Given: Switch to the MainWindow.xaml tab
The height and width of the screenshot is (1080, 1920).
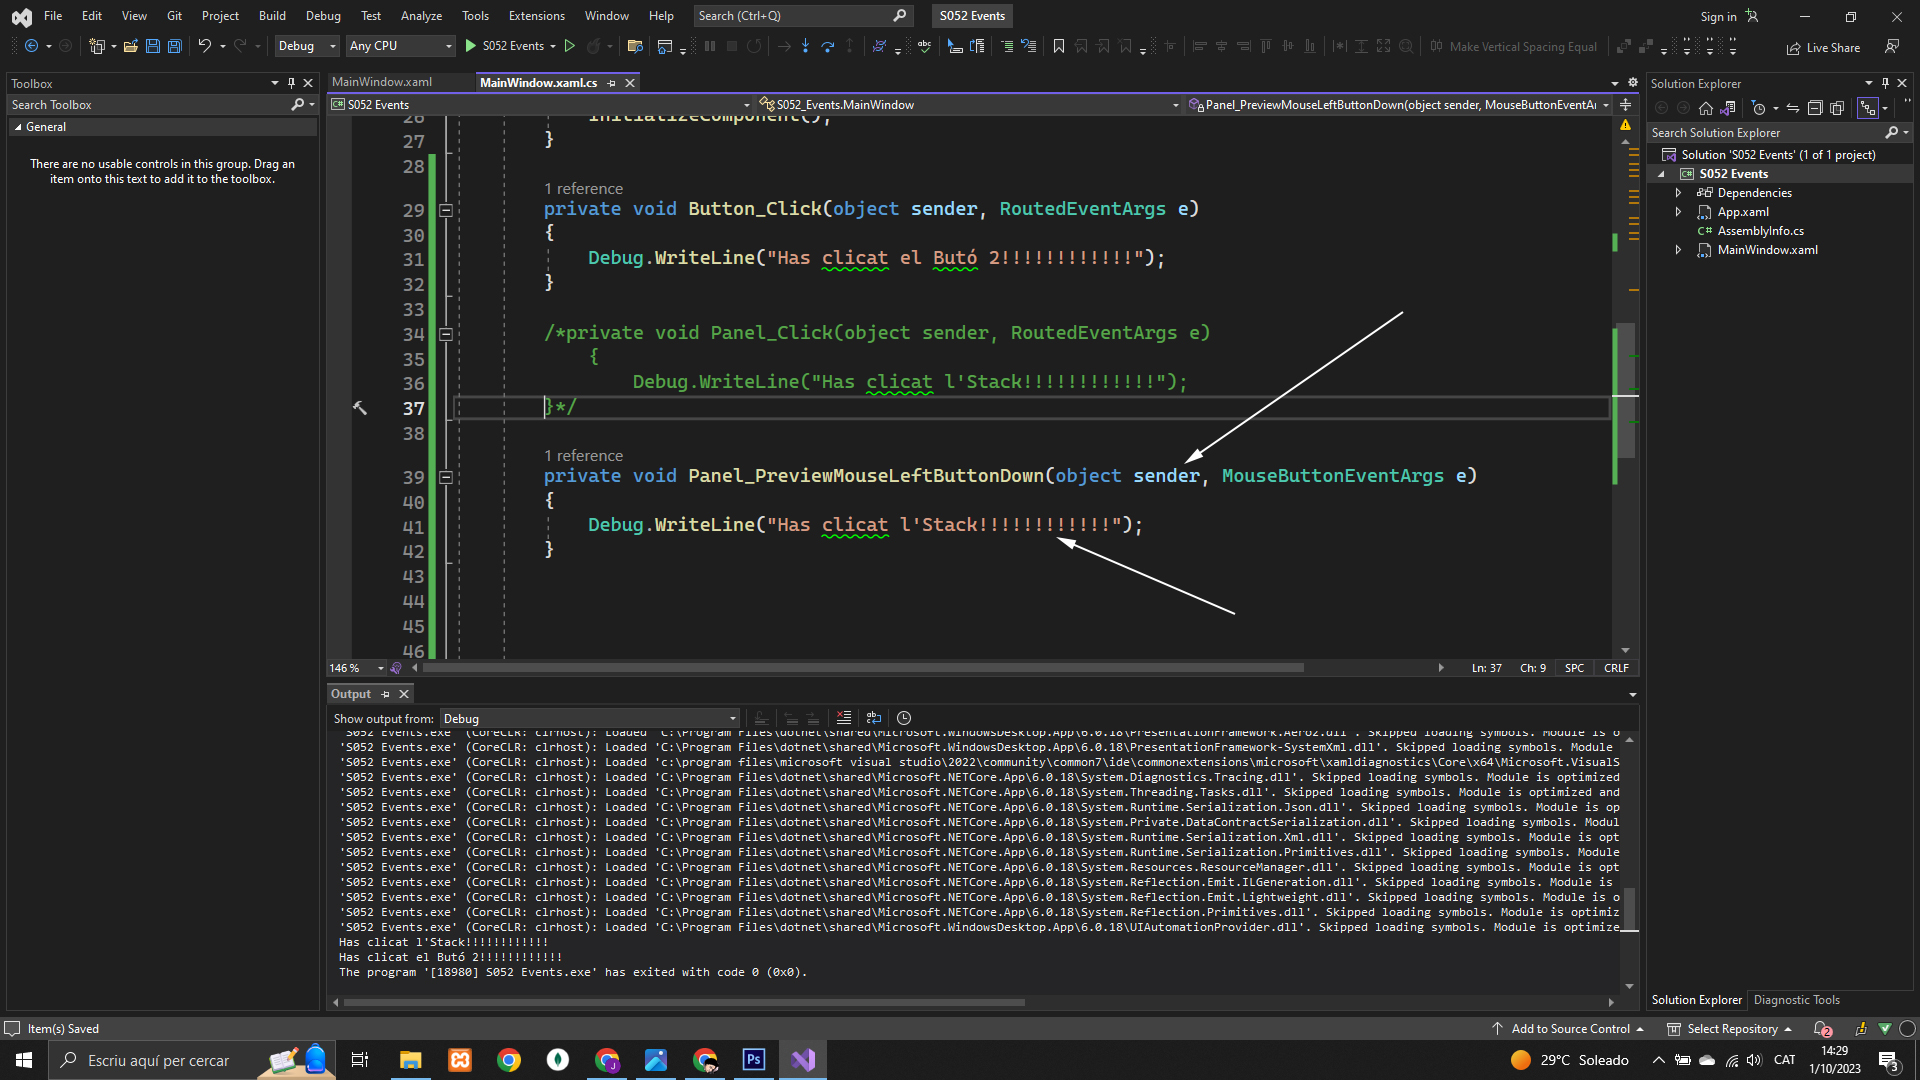Looking at the screenshot, I should 382,82.
